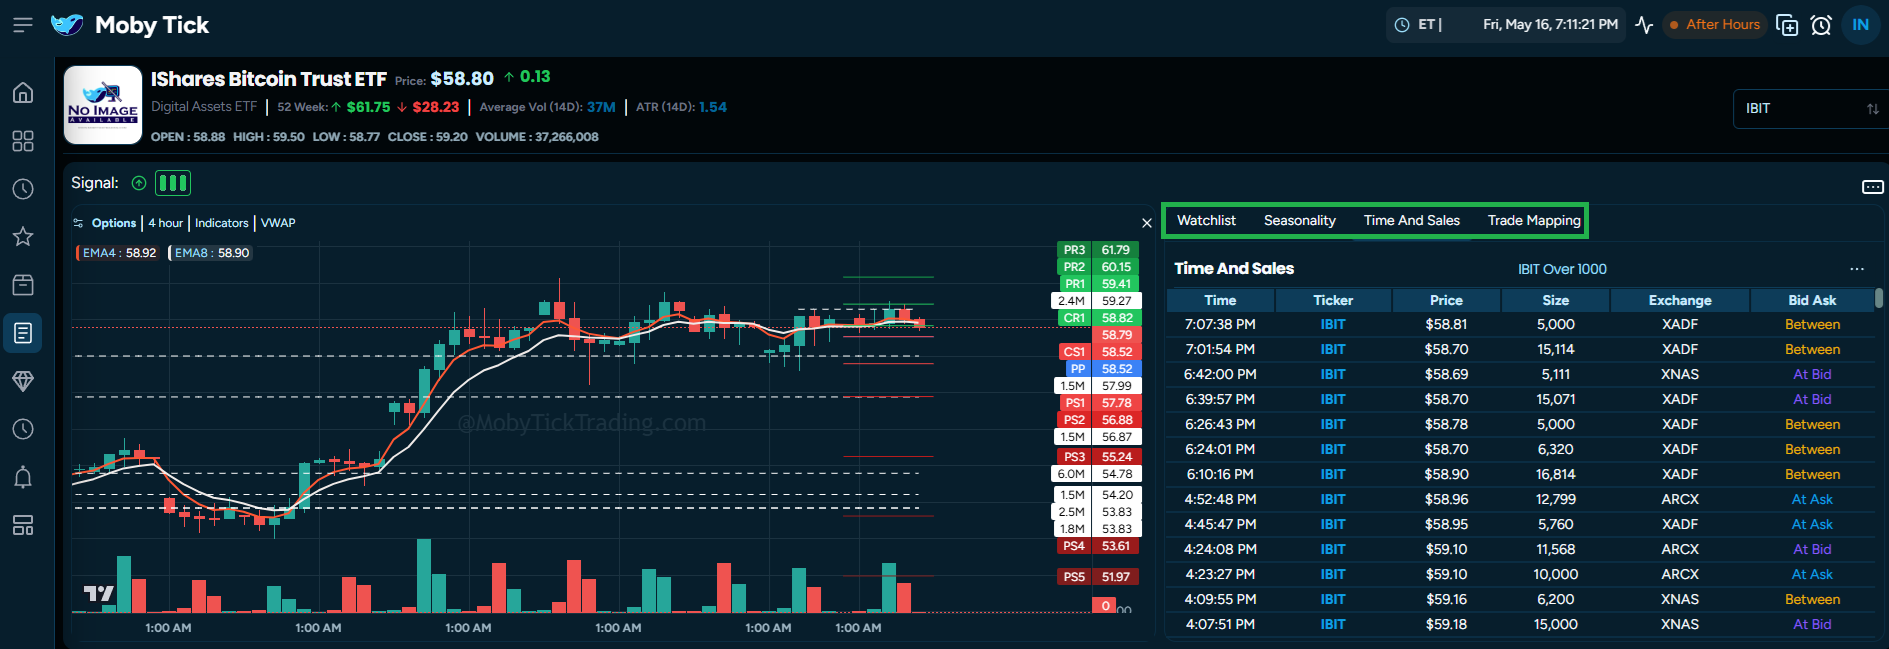
Task: Click the TradingView logo on the chart
Action: click(98, 594)
